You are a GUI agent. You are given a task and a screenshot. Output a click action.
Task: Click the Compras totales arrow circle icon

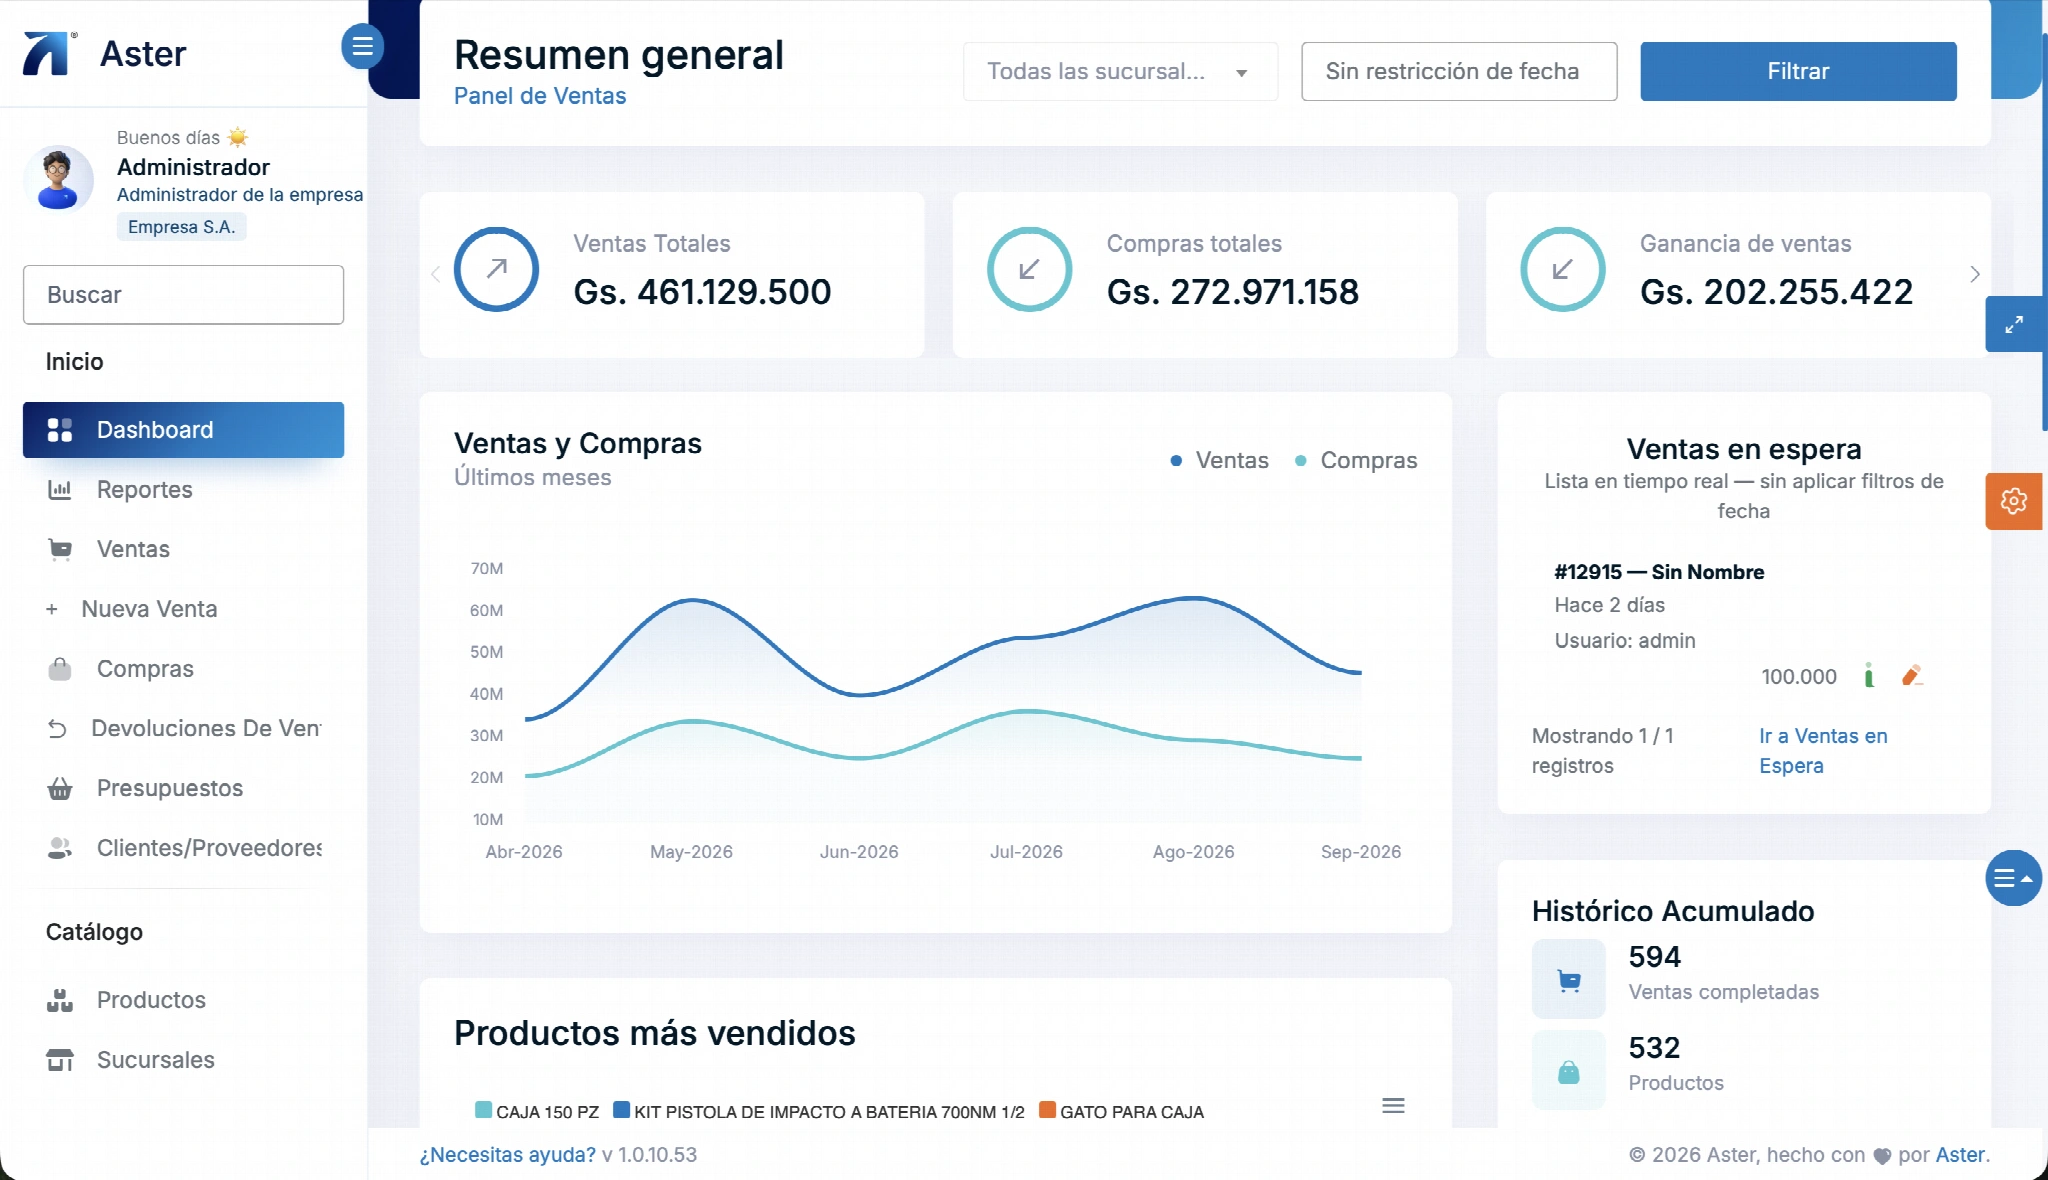pos(1029,269)
